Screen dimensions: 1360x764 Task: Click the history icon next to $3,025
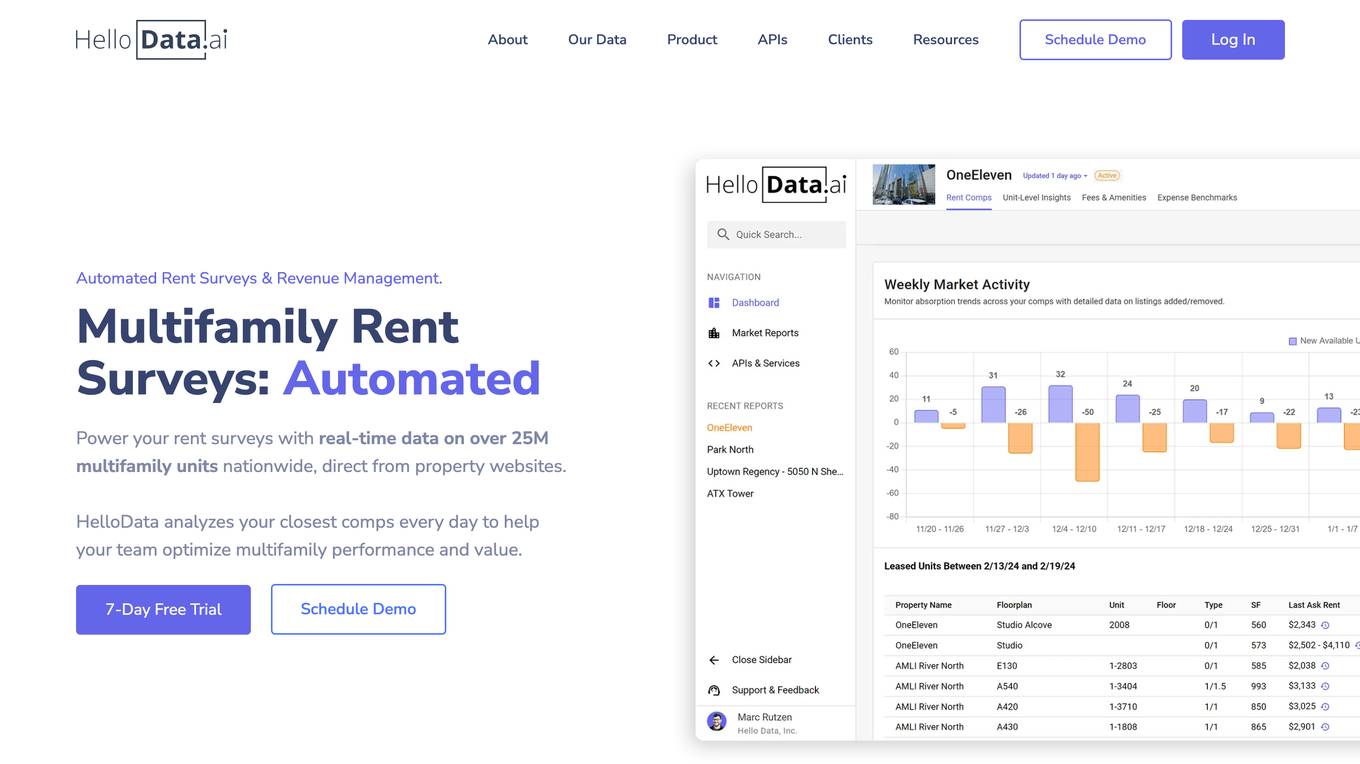(1325, 707)
